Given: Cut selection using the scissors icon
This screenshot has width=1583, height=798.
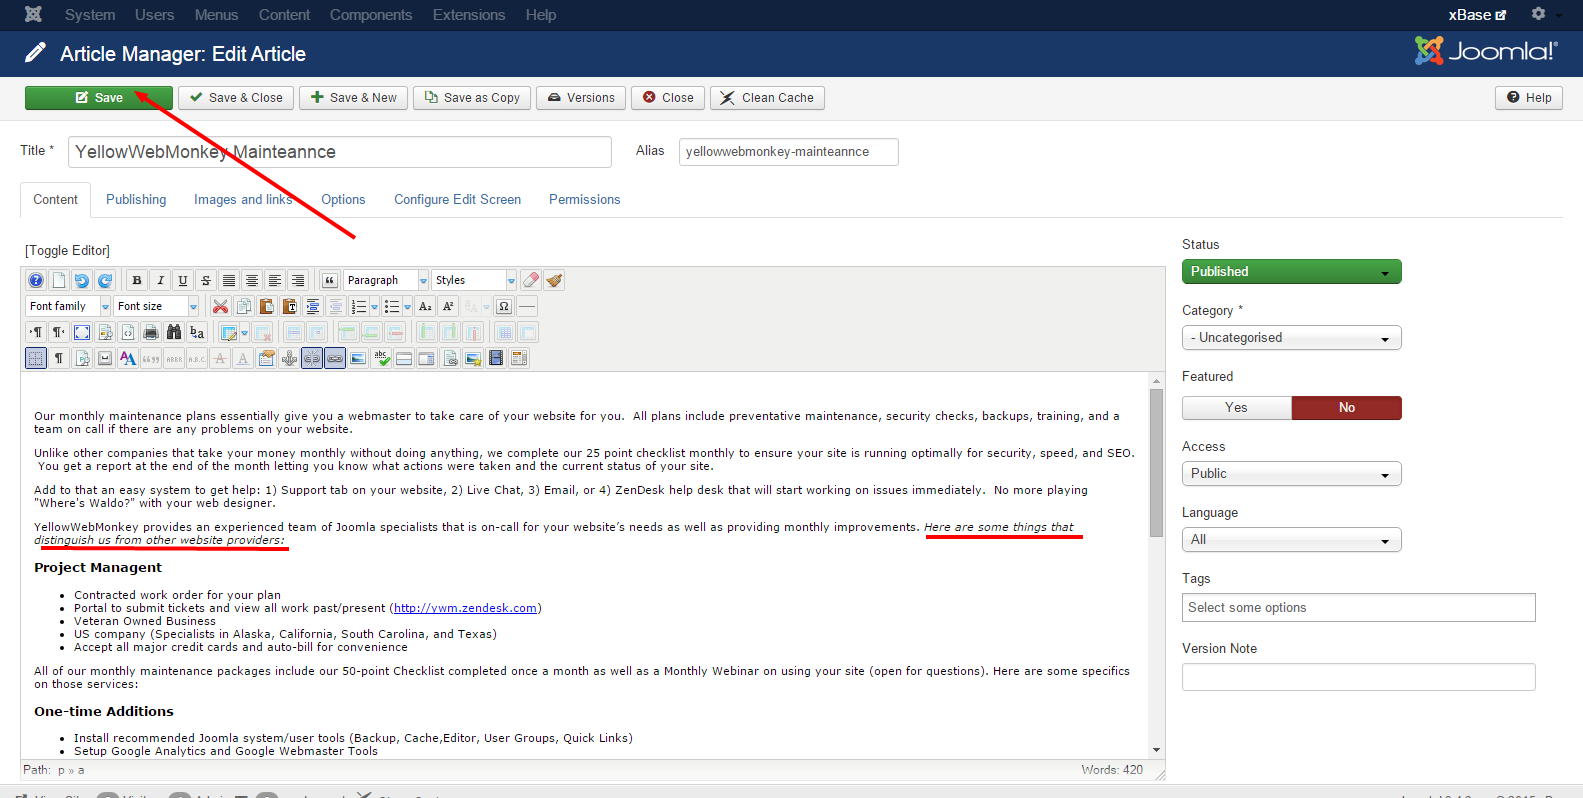Looking at the screenshot, I should click(x=221, y=306).
